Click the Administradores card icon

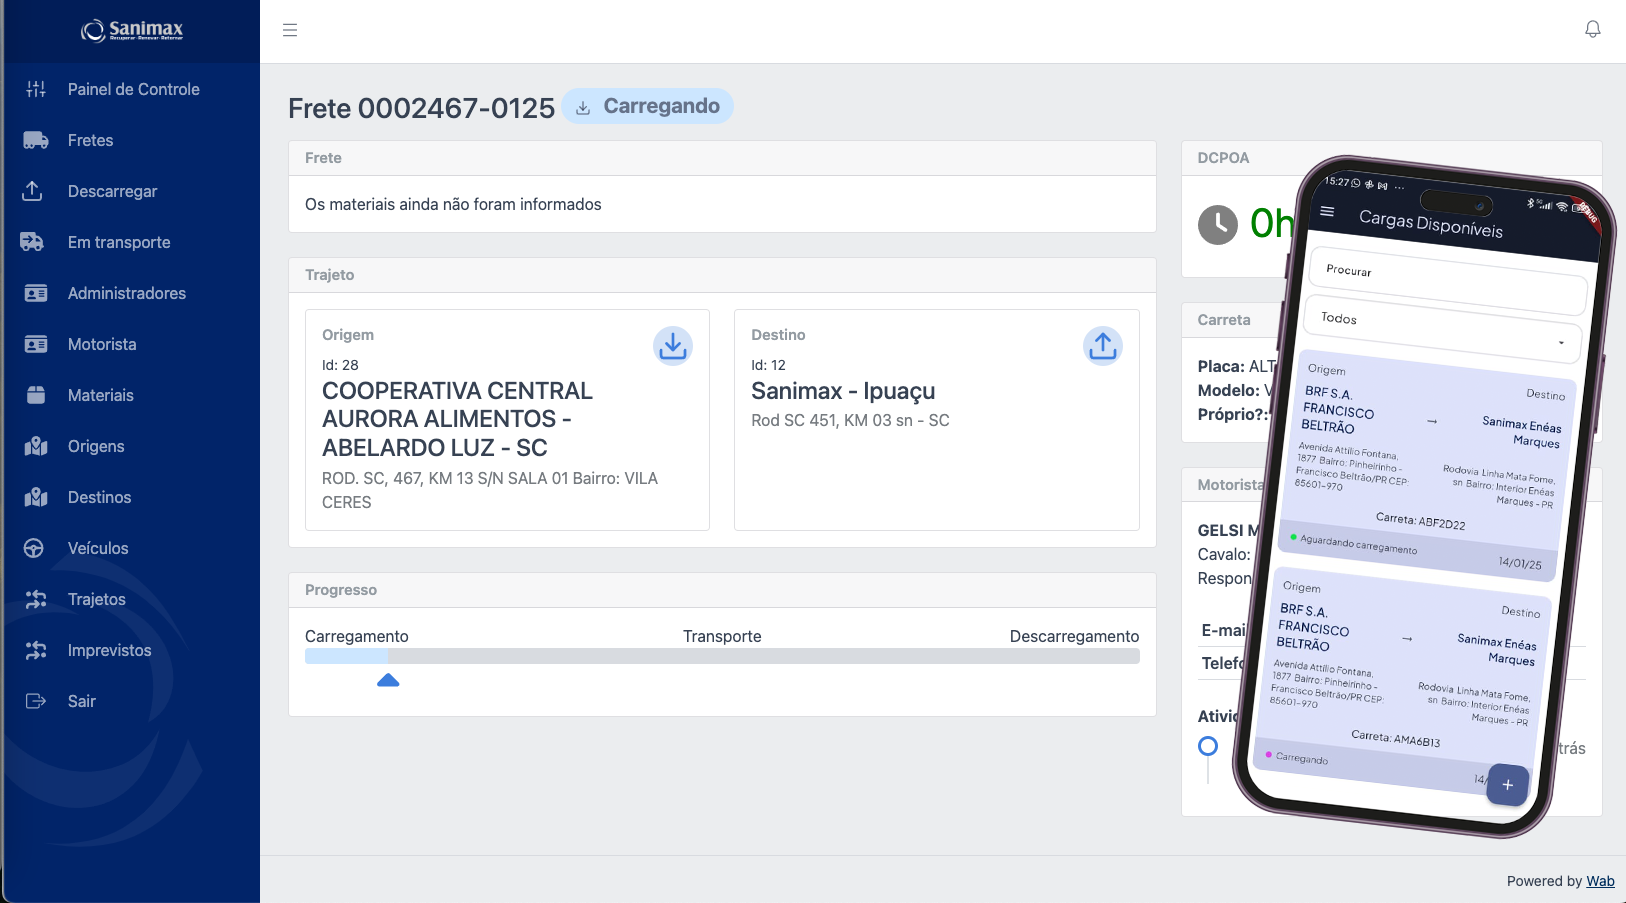(36, 293)
